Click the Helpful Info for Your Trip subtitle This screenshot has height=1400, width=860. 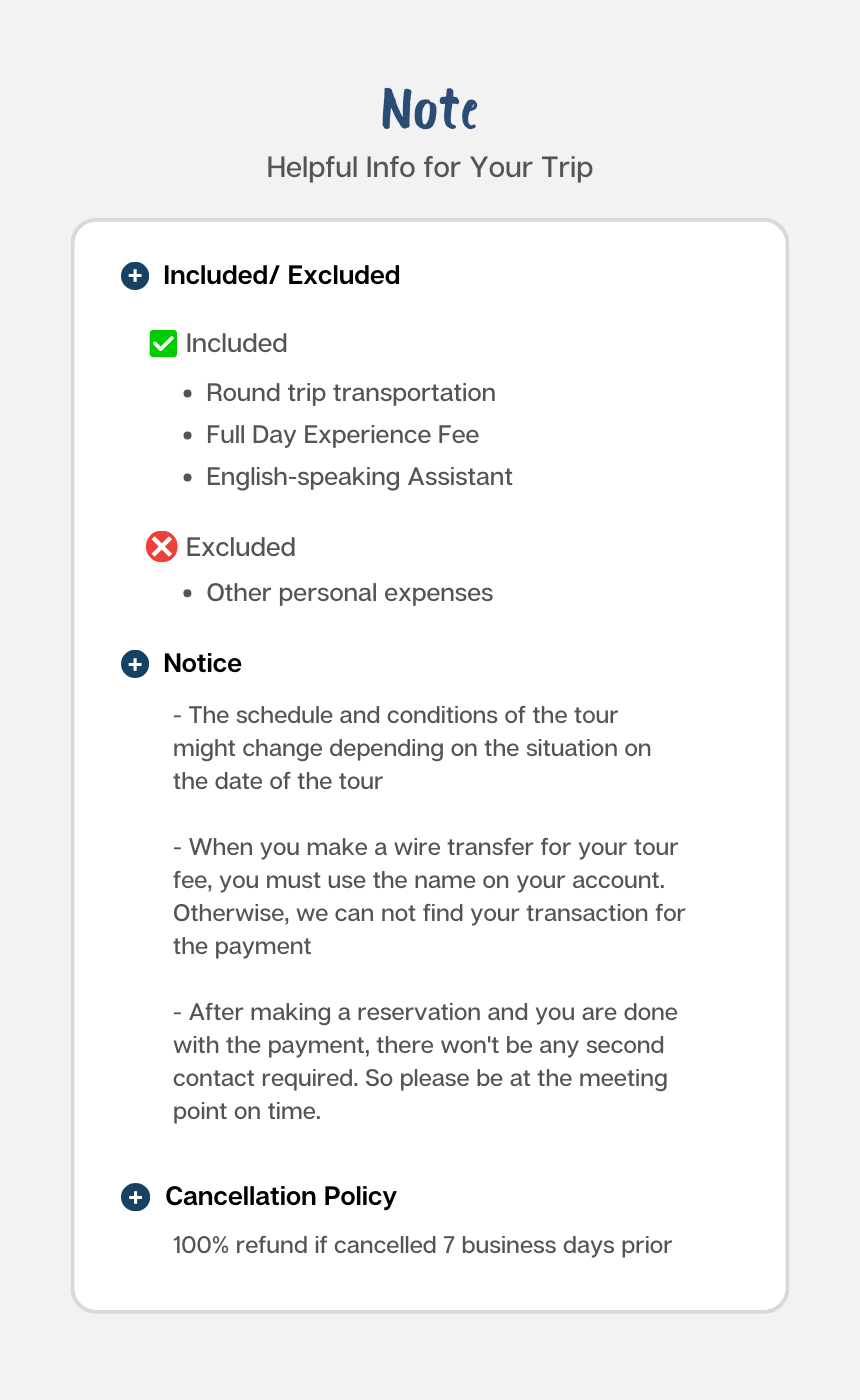(430, 167)
